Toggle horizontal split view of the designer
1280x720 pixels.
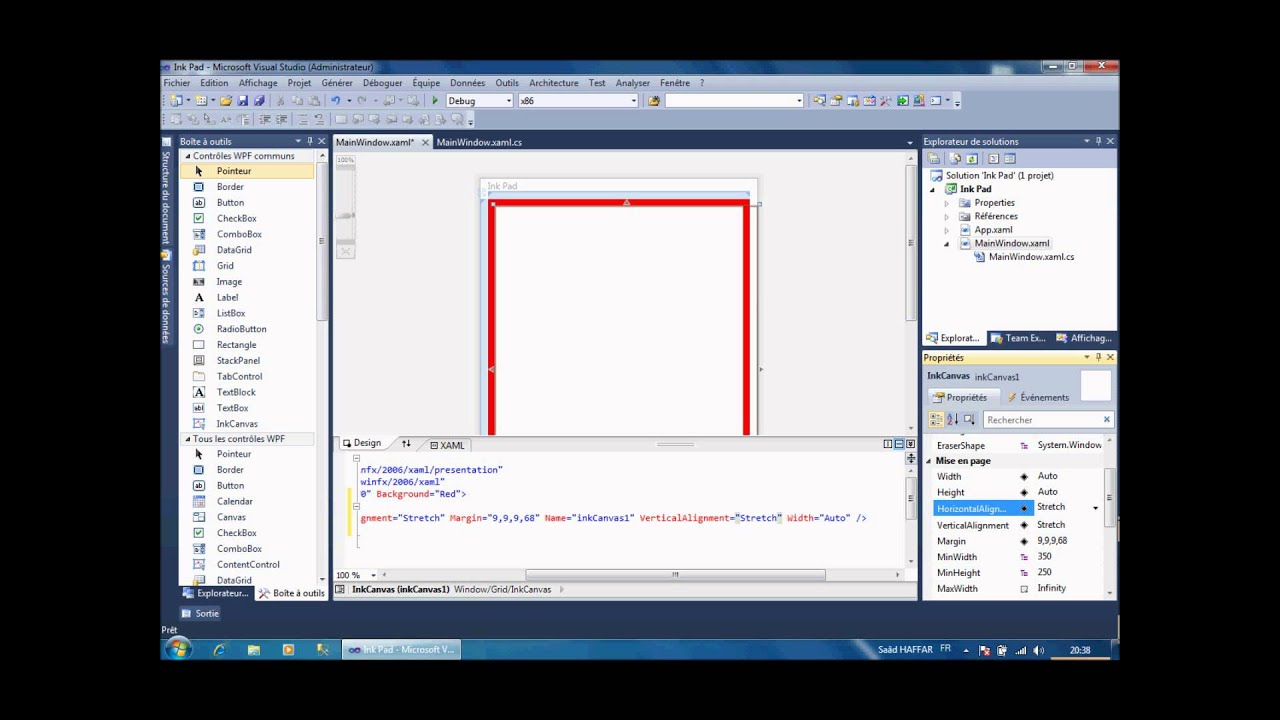899,444
